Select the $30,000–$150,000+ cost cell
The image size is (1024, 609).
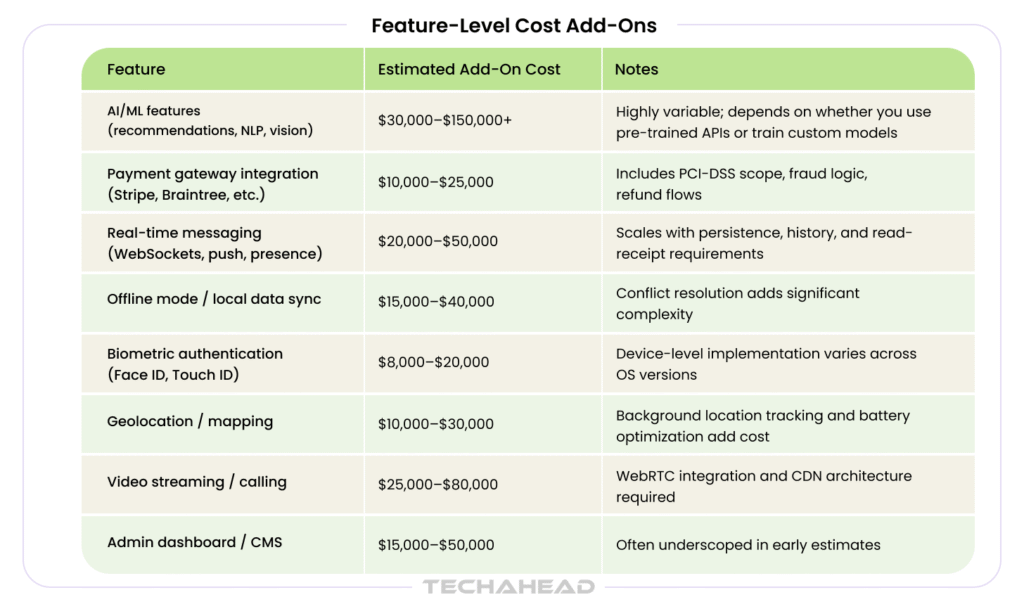coord(444,120)
